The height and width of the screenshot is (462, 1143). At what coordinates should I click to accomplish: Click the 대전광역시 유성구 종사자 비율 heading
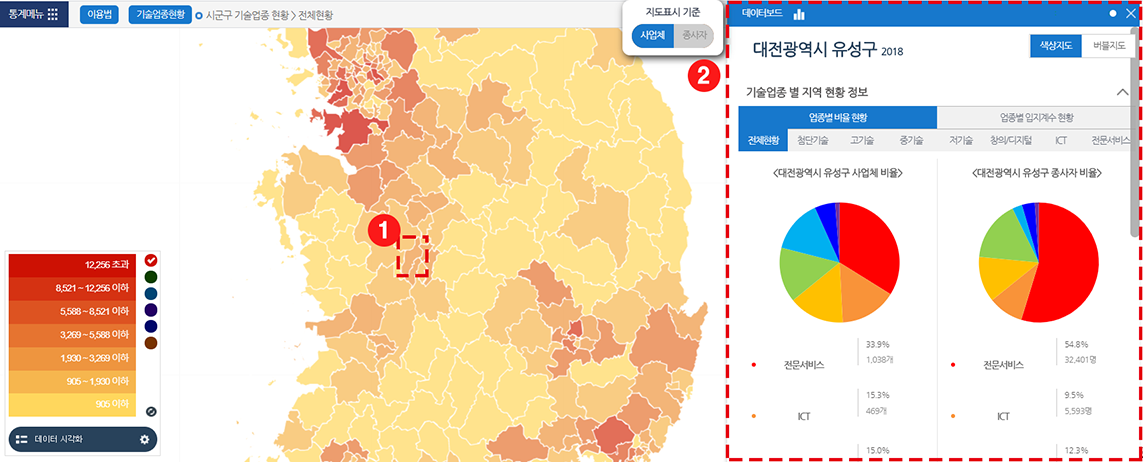click(x=1037, y=173)
